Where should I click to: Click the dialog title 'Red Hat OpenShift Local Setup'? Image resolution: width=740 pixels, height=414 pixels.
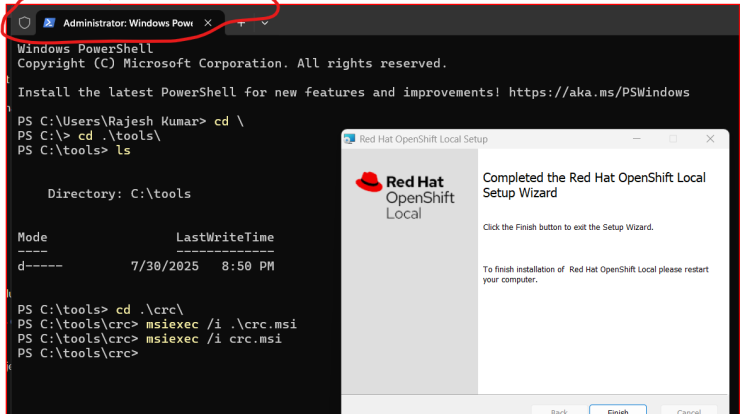pos(423,139)
